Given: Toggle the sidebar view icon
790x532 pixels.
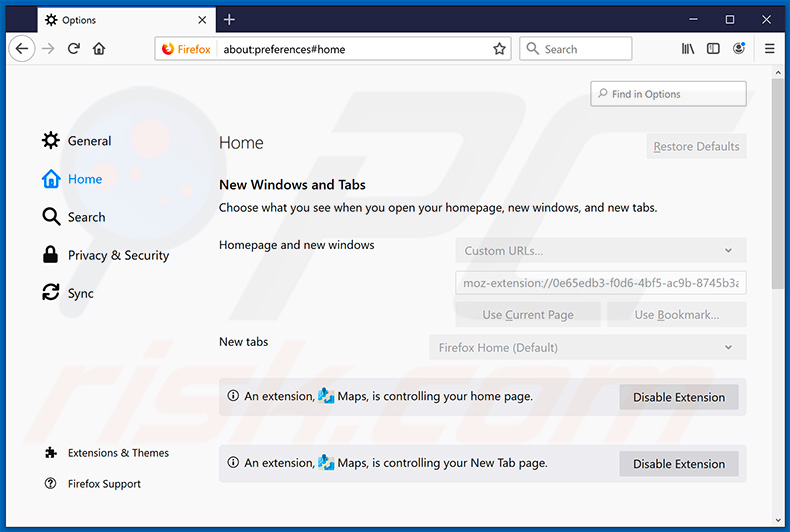Looking at the screenshot, I should 713,48.
